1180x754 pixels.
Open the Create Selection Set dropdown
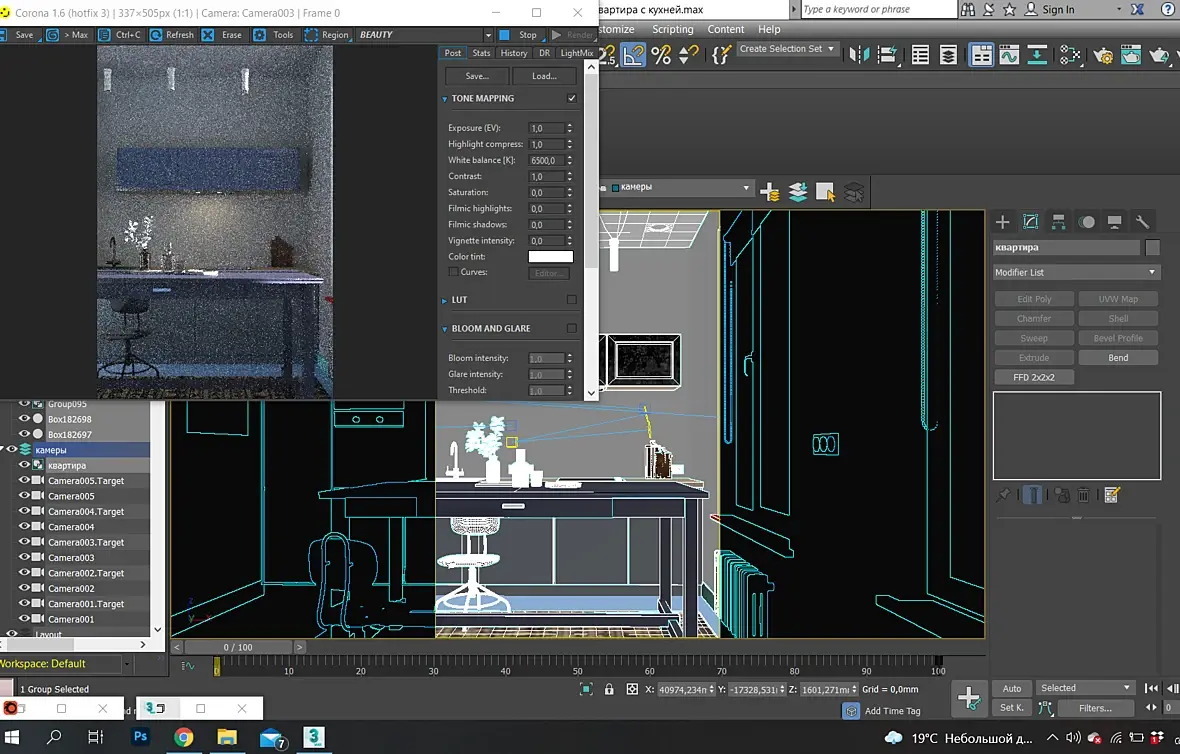point(787,49)
